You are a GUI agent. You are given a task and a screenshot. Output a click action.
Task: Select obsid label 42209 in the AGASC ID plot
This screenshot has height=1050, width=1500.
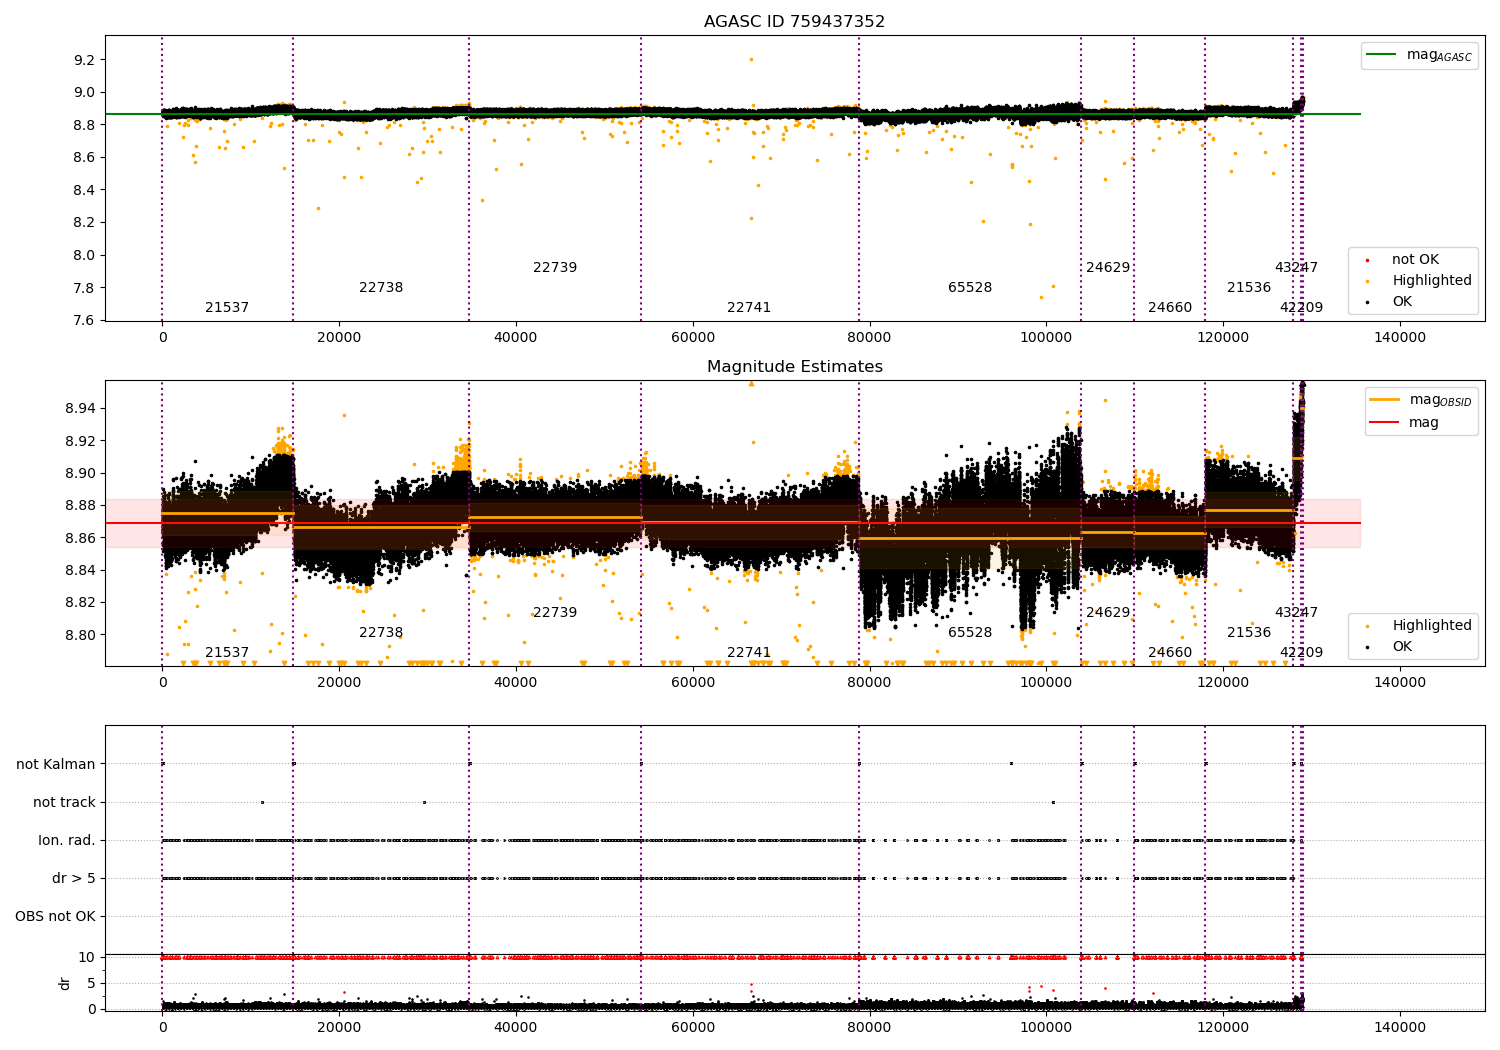tap(1301, 307)
